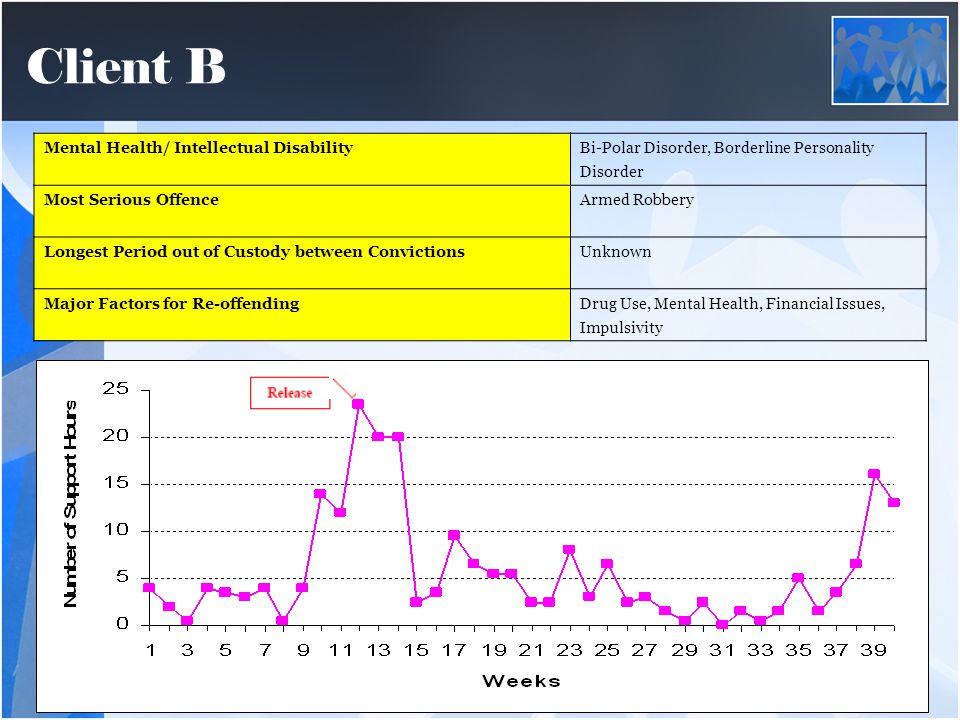Click the '20' y-axis label
Viewport: 960px width, 720px height.
pyautogui.click(x=116, y=436)
